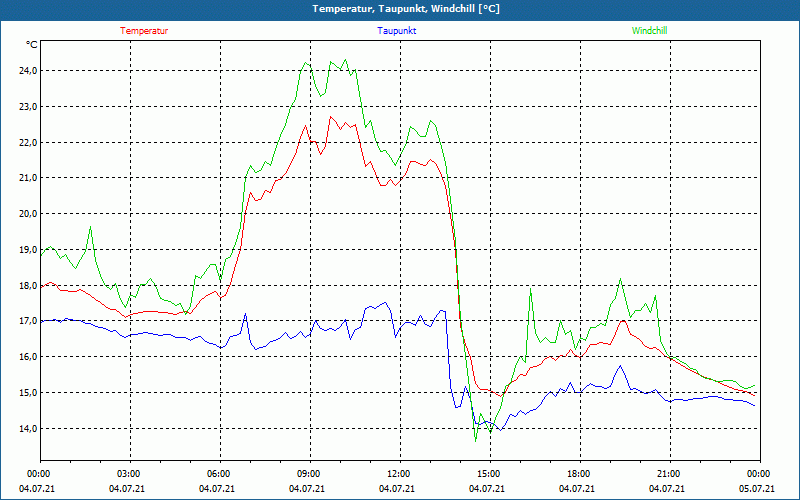Click the 04.07.21 date under 21:00
The height and width of the screenshot is (500, 800).
point(667,489)
